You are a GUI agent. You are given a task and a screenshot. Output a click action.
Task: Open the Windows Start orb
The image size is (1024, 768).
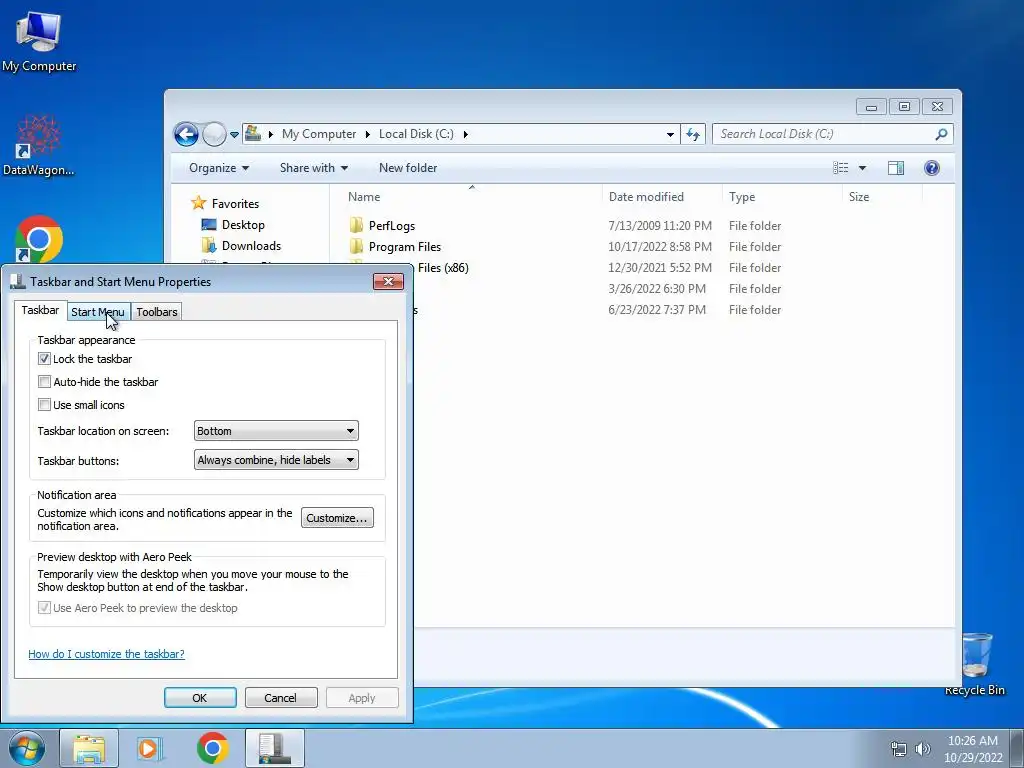(x=26, y=748)
